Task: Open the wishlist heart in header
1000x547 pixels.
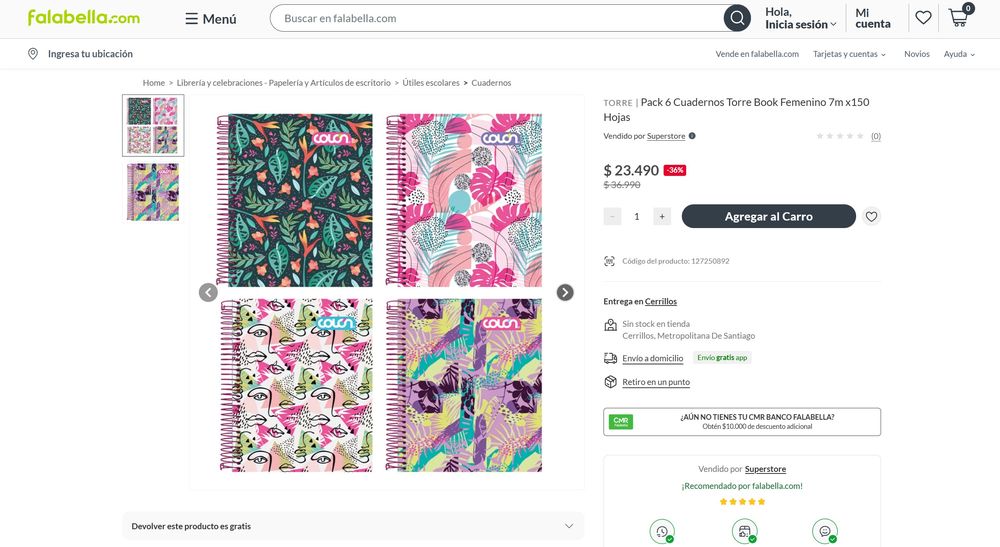Action: (923, 18)
